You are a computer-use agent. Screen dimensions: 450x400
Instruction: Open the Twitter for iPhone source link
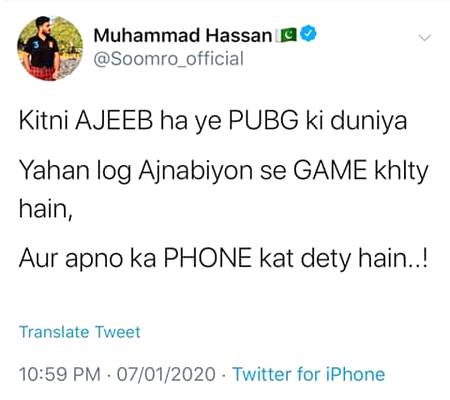[x=309, y=374]
